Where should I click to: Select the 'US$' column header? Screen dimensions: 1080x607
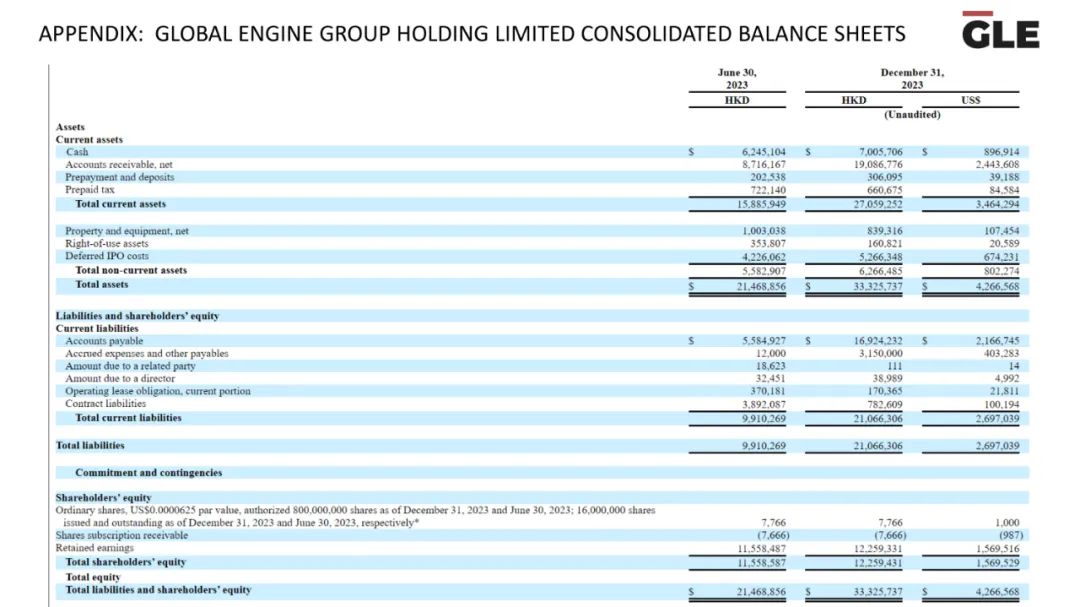click(x=970, y=101)
